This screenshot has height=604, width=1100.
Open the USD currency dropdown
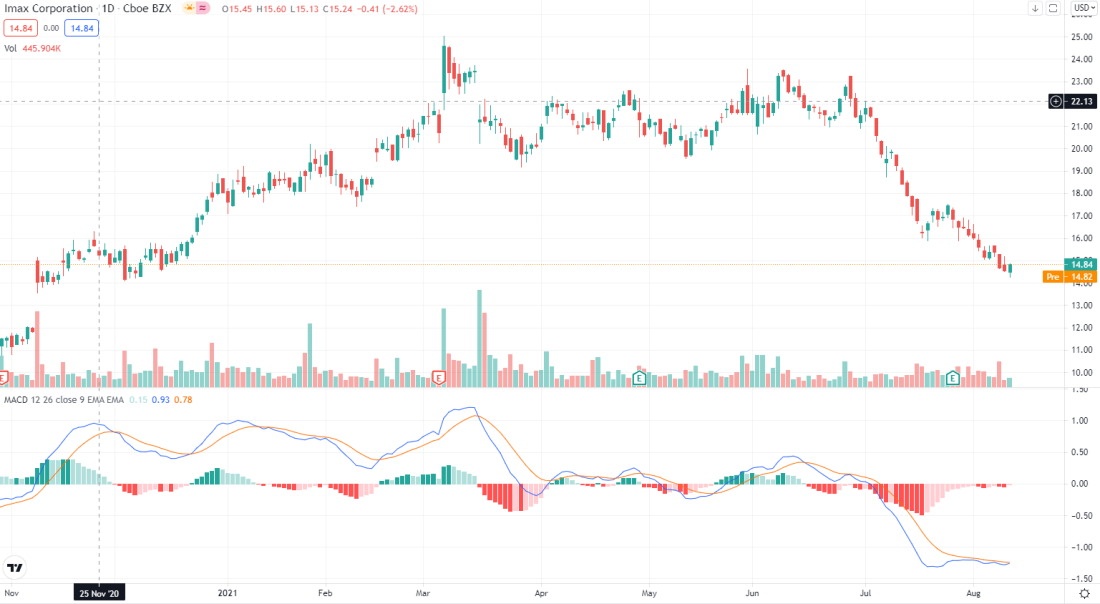[1085, 8]
